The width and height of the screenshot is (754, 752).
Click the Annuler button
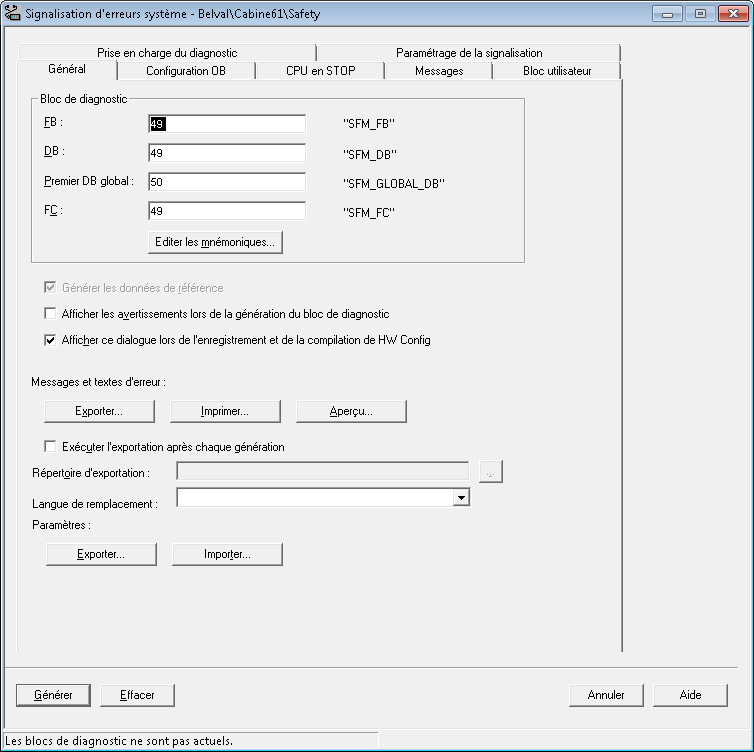[606, 695]
